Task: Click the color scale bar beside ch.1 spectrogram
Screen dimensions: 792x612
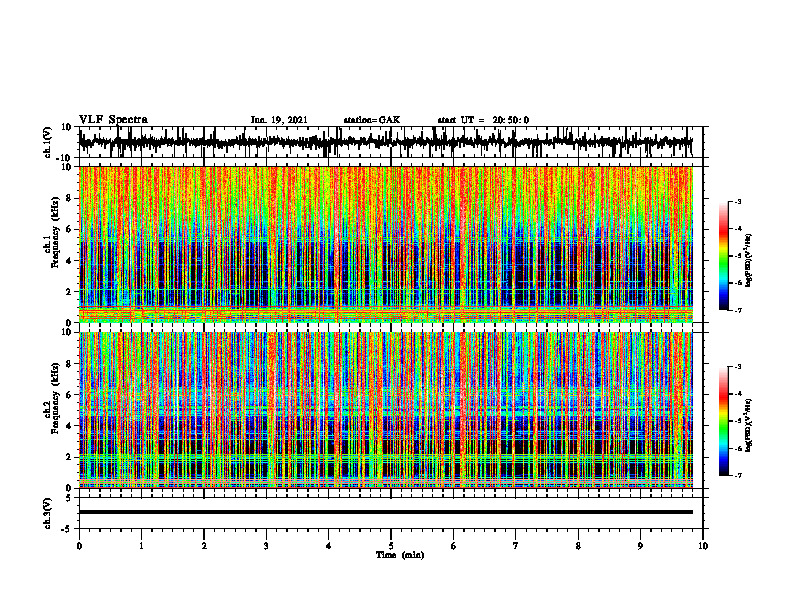Action: [x=724, y=256]
